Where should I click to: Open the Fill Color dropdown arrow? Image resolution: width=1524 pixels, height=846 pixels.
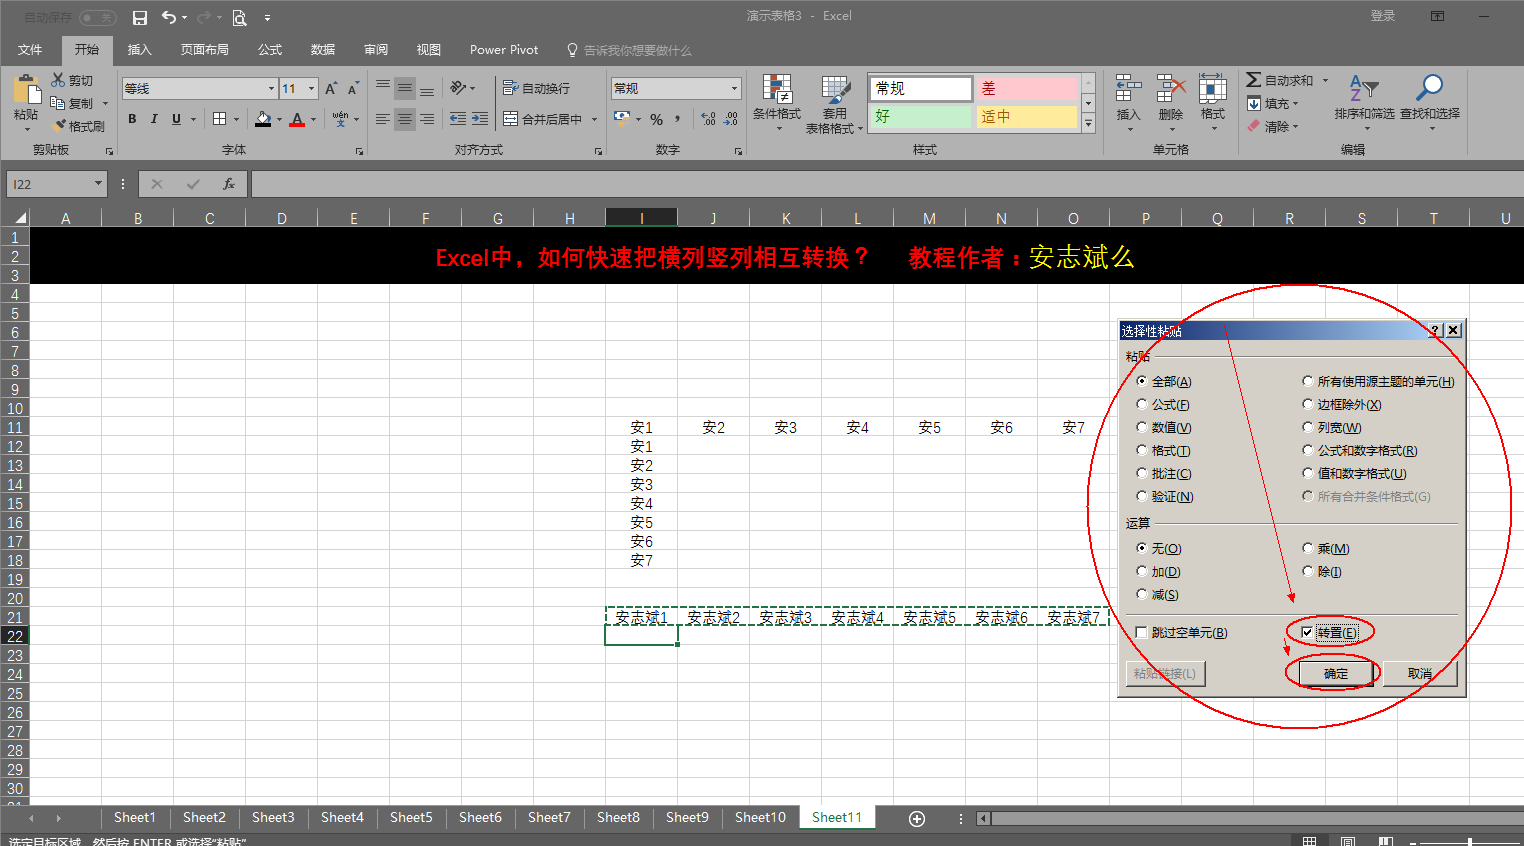click(x=279, y=119)
